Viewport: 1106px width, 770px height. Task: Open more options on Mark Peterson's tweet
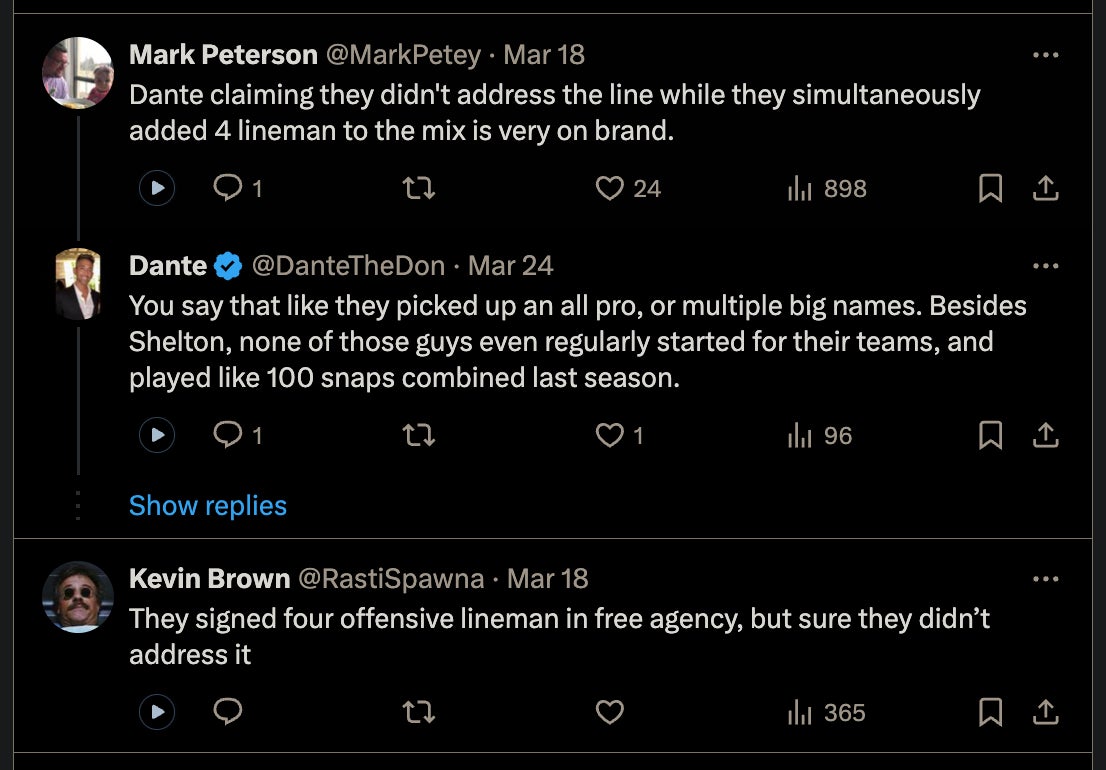(1045, 55)
